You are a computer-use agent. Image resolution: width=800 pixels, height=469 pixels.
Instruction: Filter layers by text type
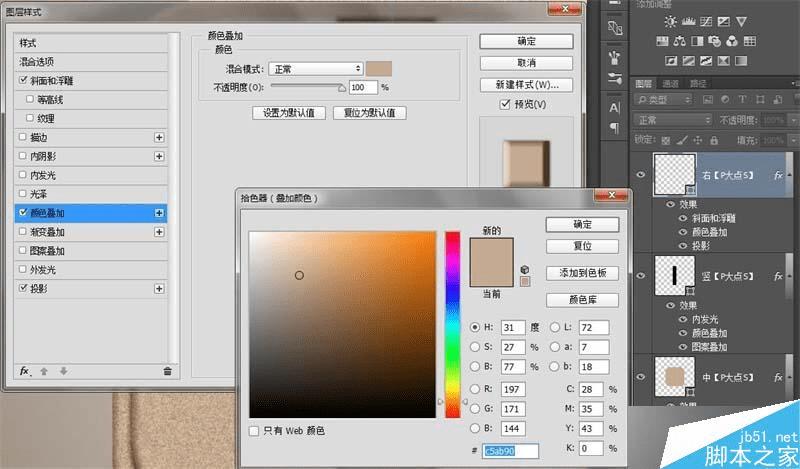click(742, 100)
